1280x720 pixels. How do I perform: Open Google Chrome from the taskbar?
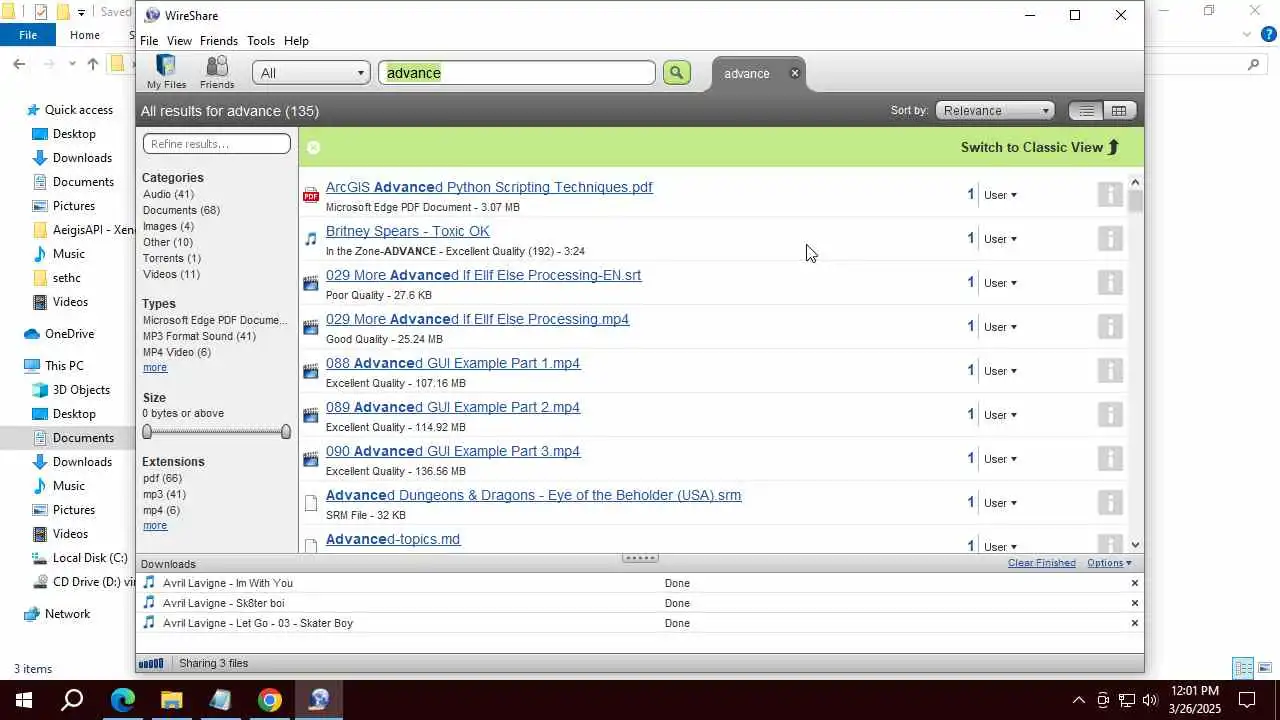(270, 700)
